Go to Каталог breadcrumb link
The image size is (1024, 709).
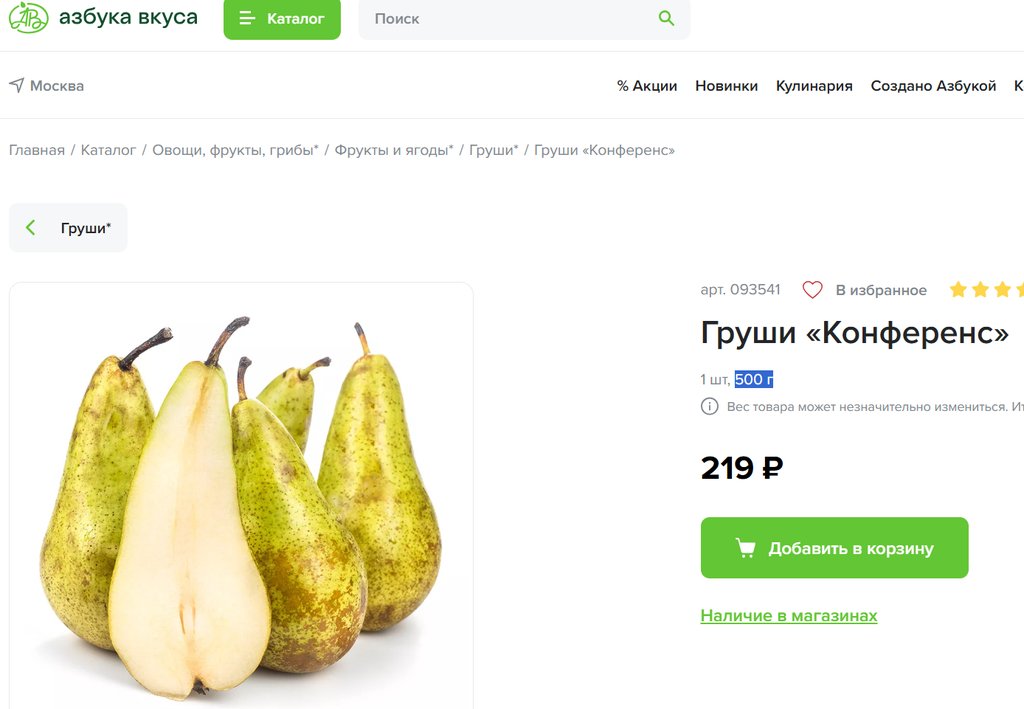[x=108, y=150]
